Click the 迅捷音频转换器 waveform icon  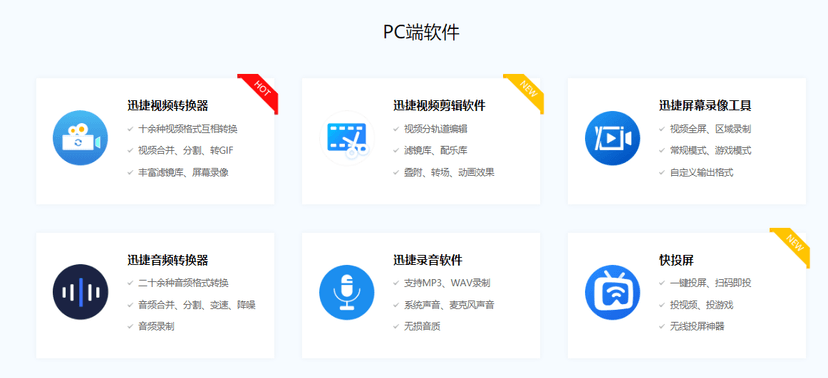point(80,291)
